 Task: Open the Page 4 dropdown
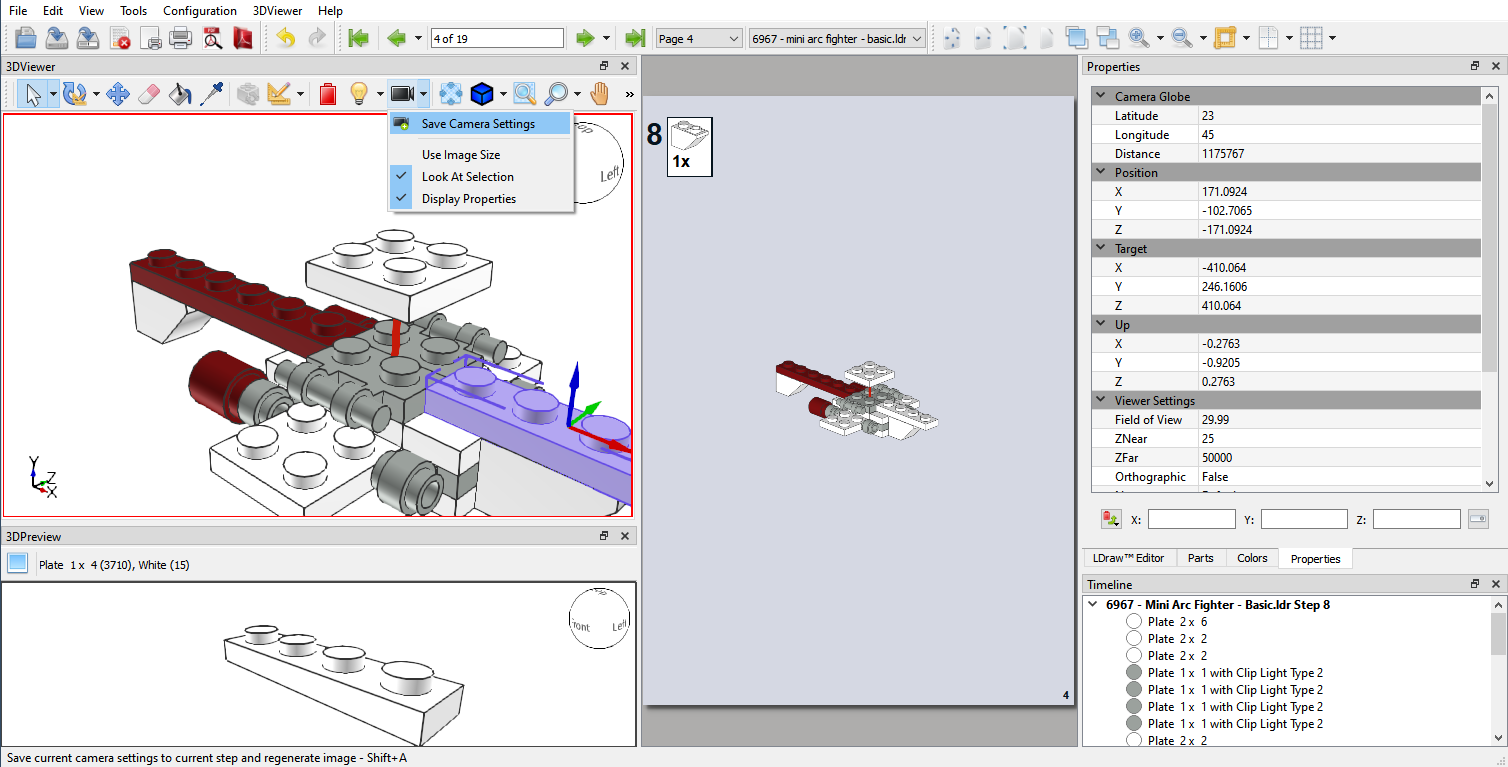tap(698, 37)
